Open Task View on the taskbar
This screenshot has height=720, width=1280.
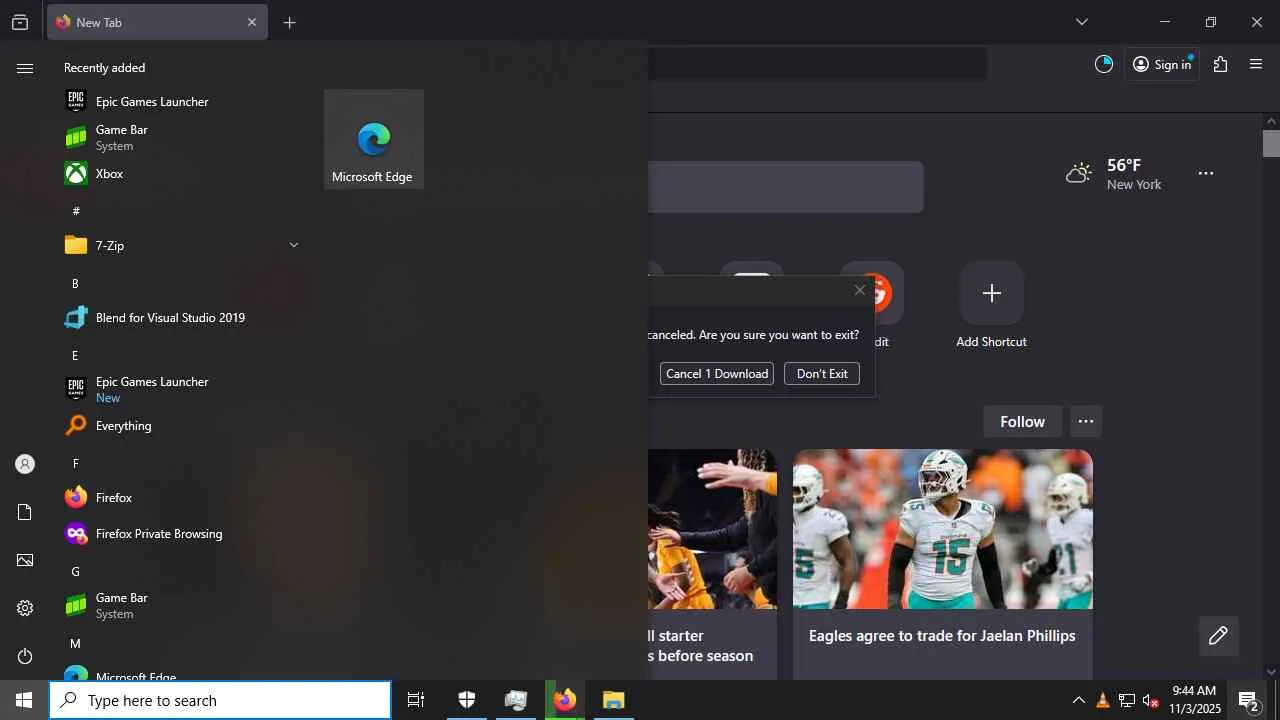416,700
